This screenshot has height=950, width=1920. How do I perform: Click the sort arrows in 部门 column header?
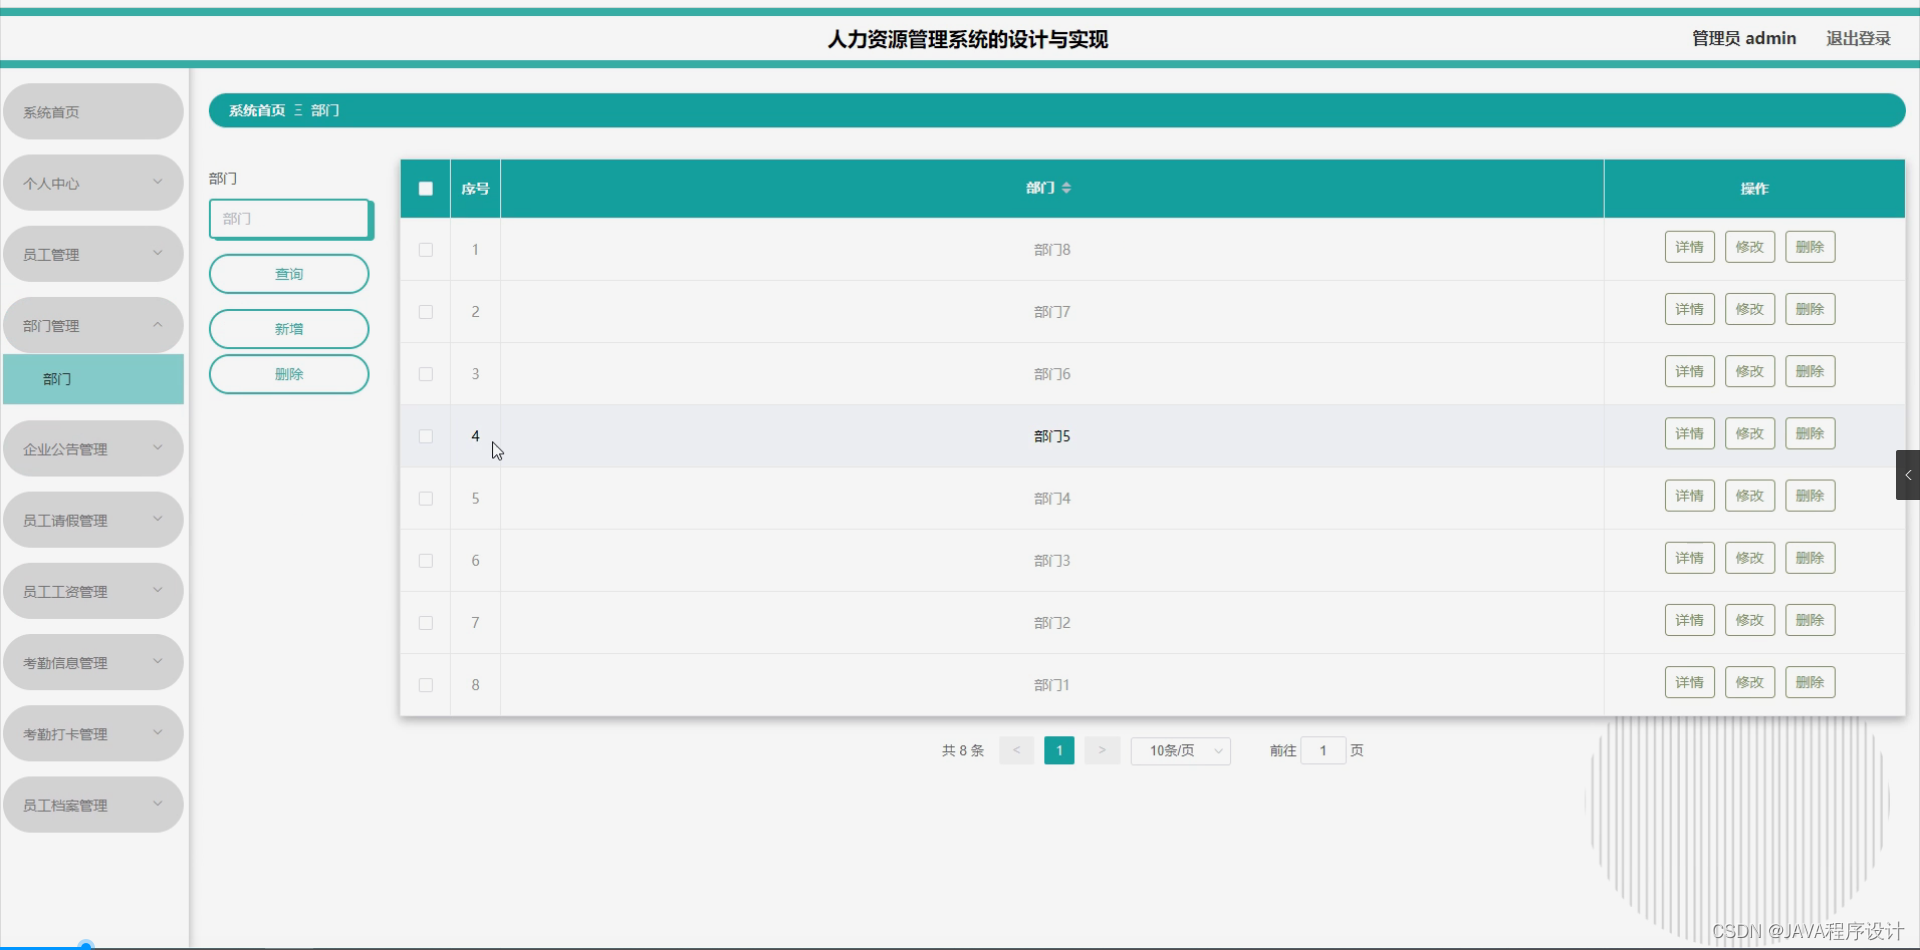pyautogui.click(x=1066, y=188)
